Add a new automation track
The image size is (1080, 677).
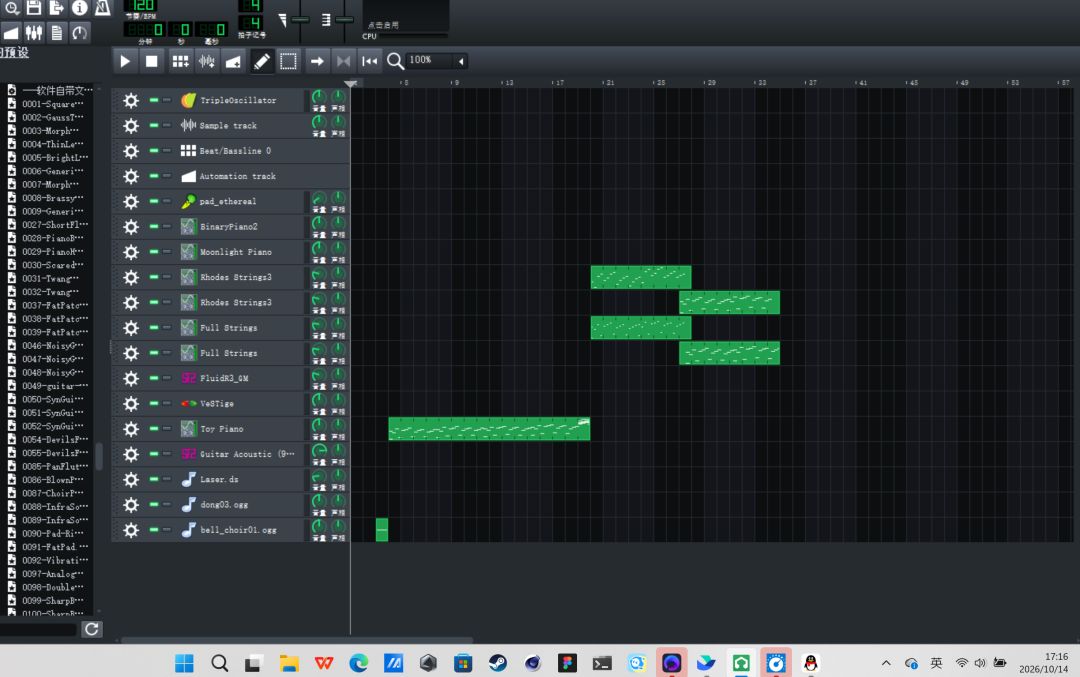(233, 61)
